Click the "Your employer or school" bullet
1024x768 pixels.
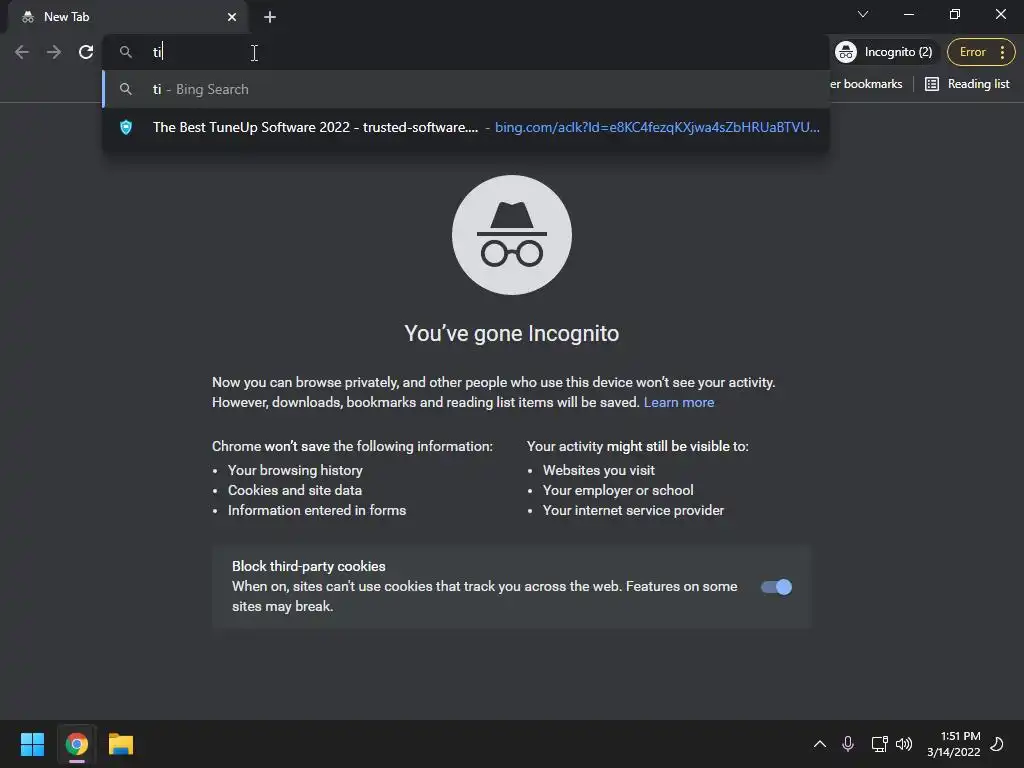click(x=618, y=490)
